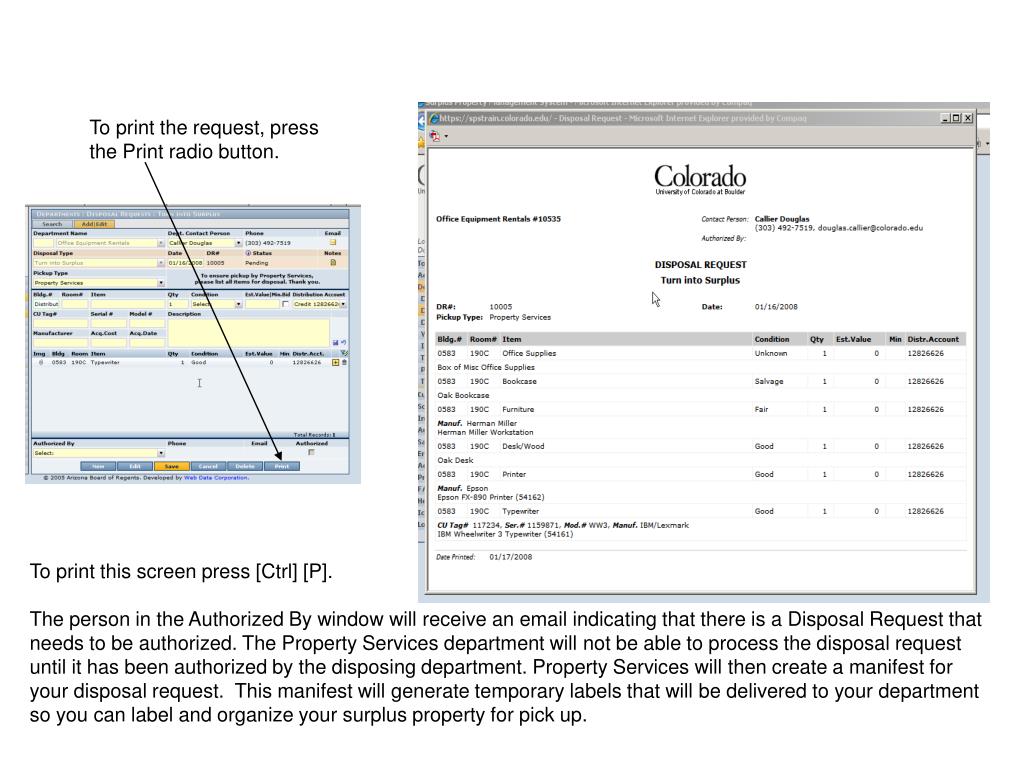Viewport: 1024px width, 768px height.
Task: Click 'Office Equipment Rentals #10535' heading
Action: tap(498, 219)
